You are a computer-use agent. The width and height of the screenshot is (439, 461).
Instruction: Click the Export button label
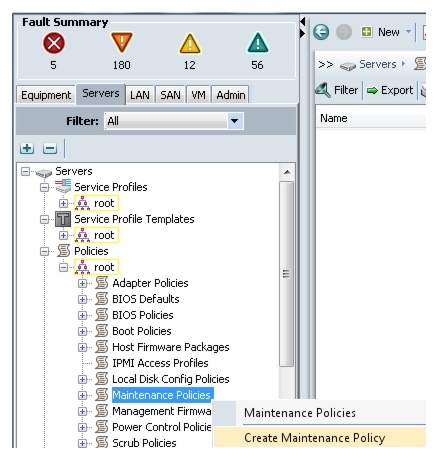(397, 90)
